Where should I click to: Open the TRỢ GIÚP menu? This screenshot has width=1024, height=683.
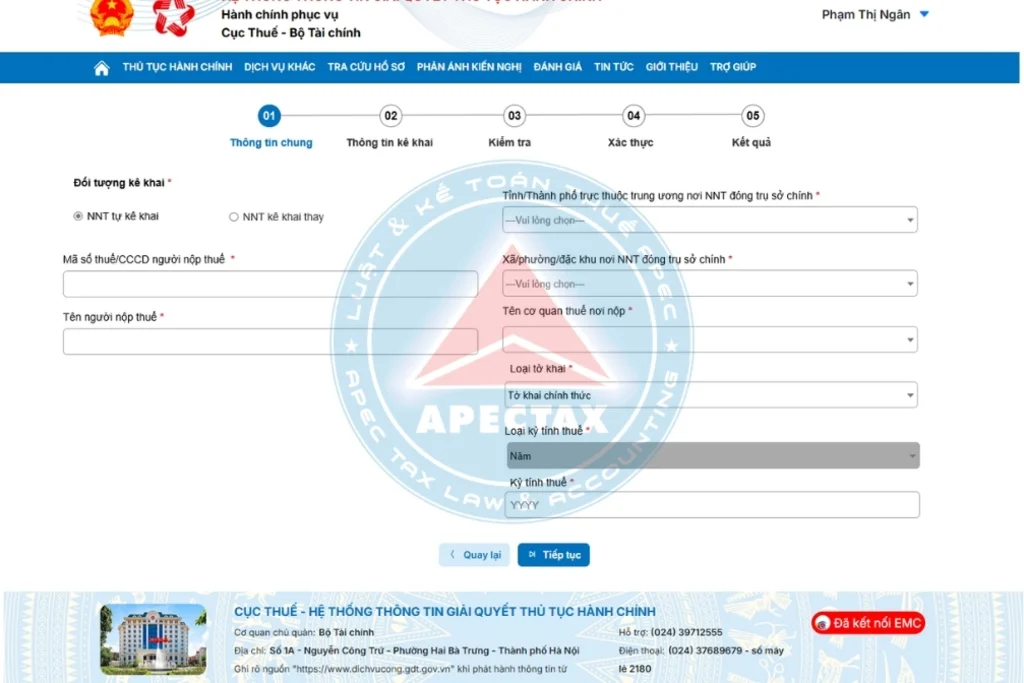(733, 67)
